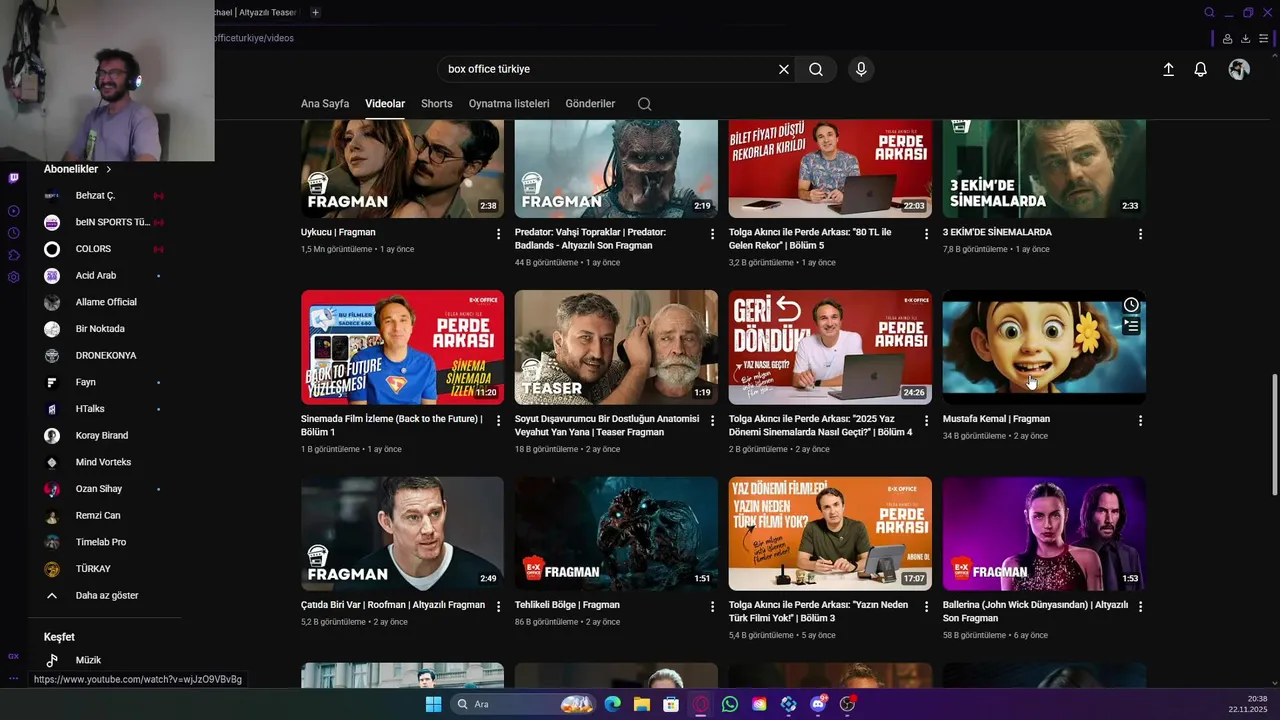Clear the YouTube search box text
The image size is (1280, 720).
[784, 69]
